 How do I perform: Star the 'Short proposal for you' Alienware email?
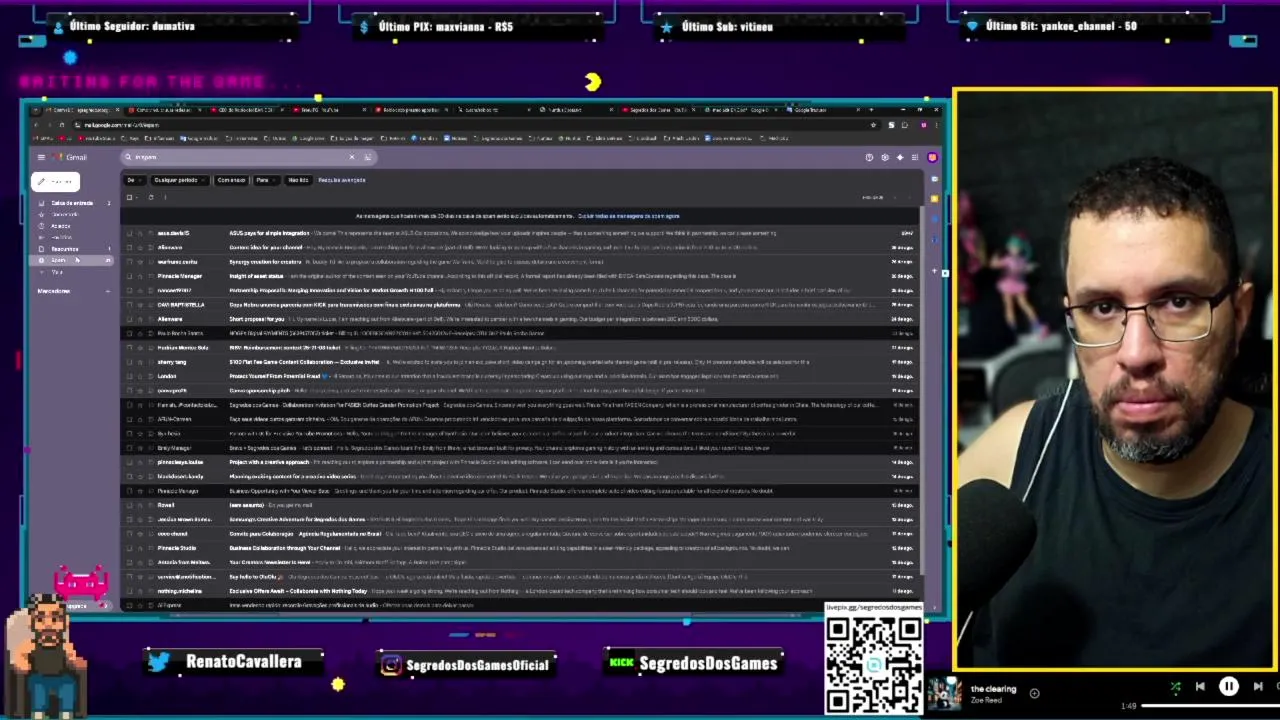[140, 319]
